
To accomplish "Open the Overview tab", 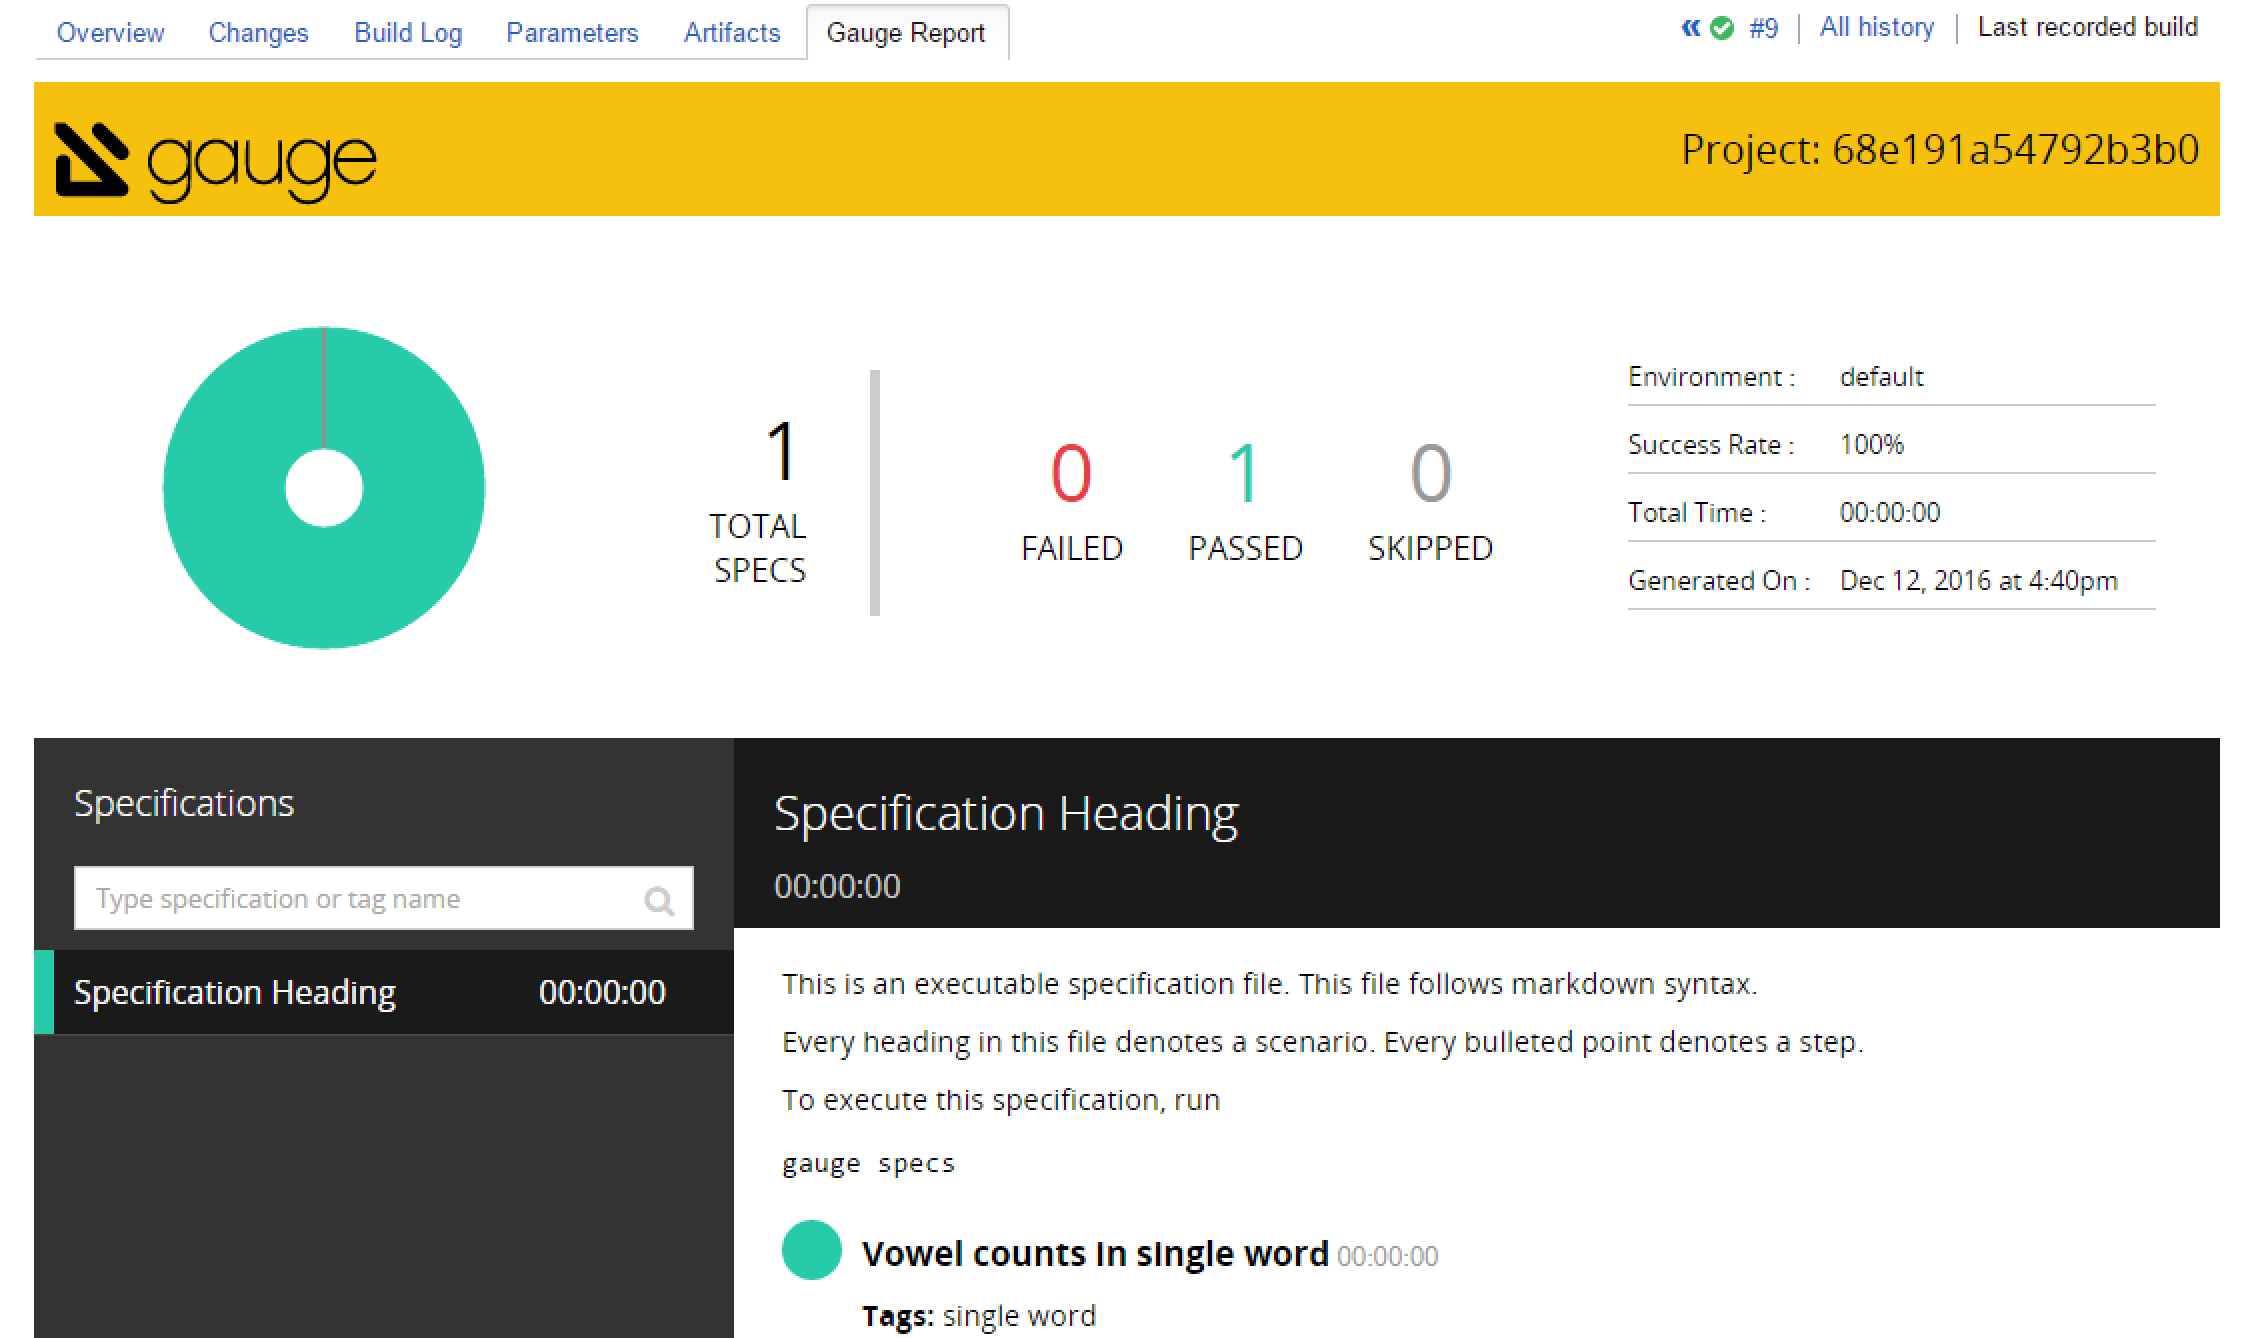I will pyautogui.click(x=110, y=33).
